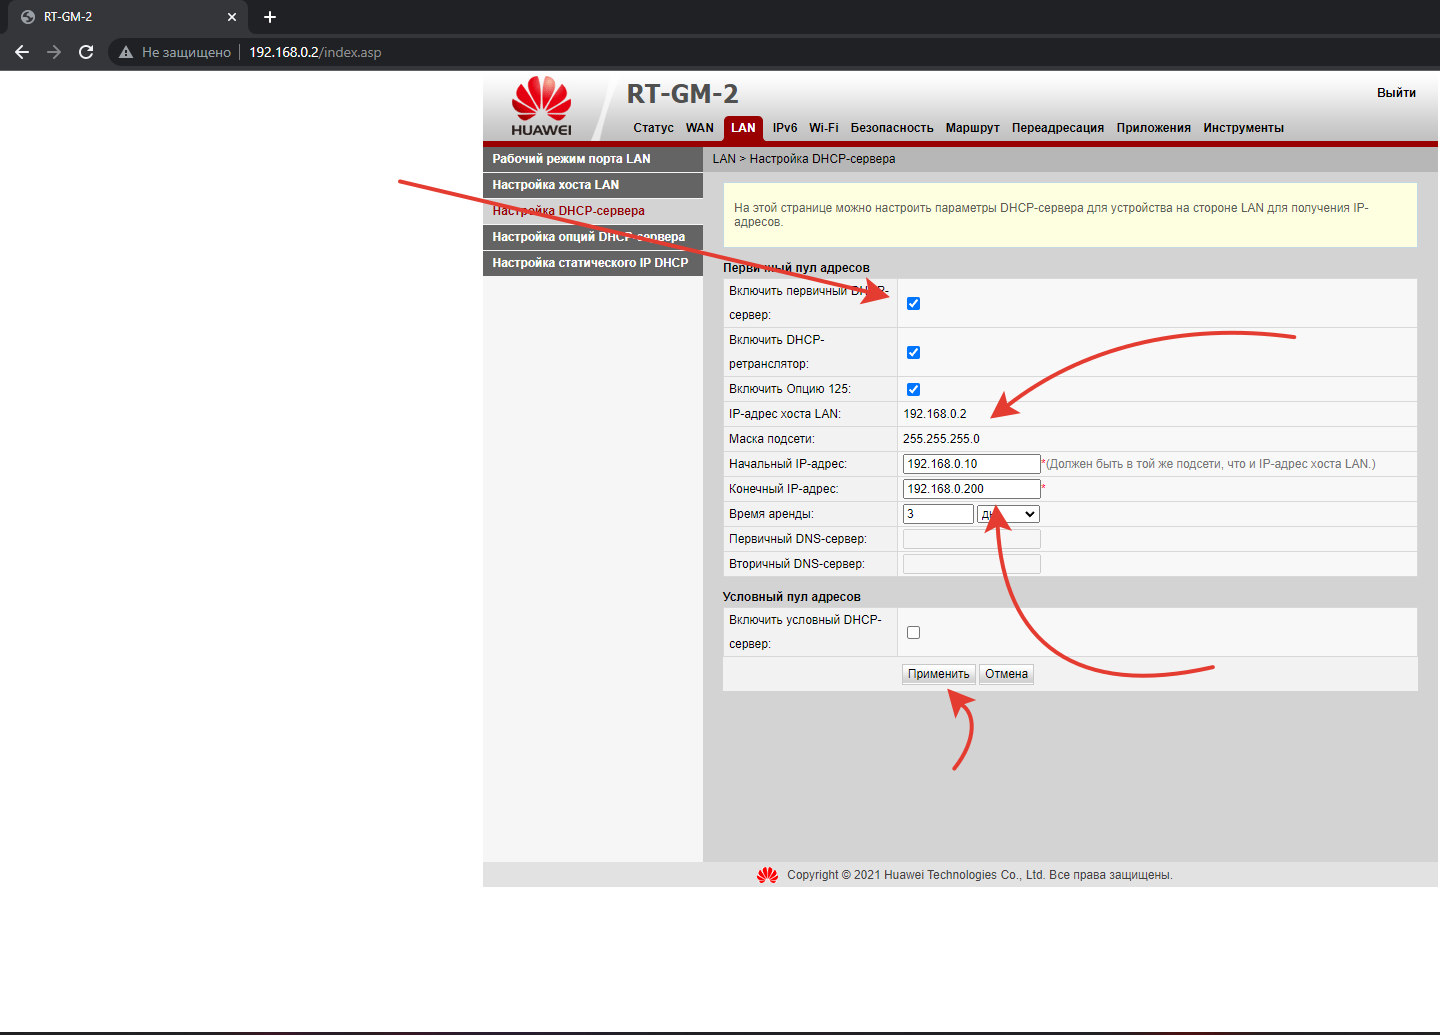Click the starting IP address field
The image size is (1440, 1035).
pyautogui.click(x=971, y=464)
